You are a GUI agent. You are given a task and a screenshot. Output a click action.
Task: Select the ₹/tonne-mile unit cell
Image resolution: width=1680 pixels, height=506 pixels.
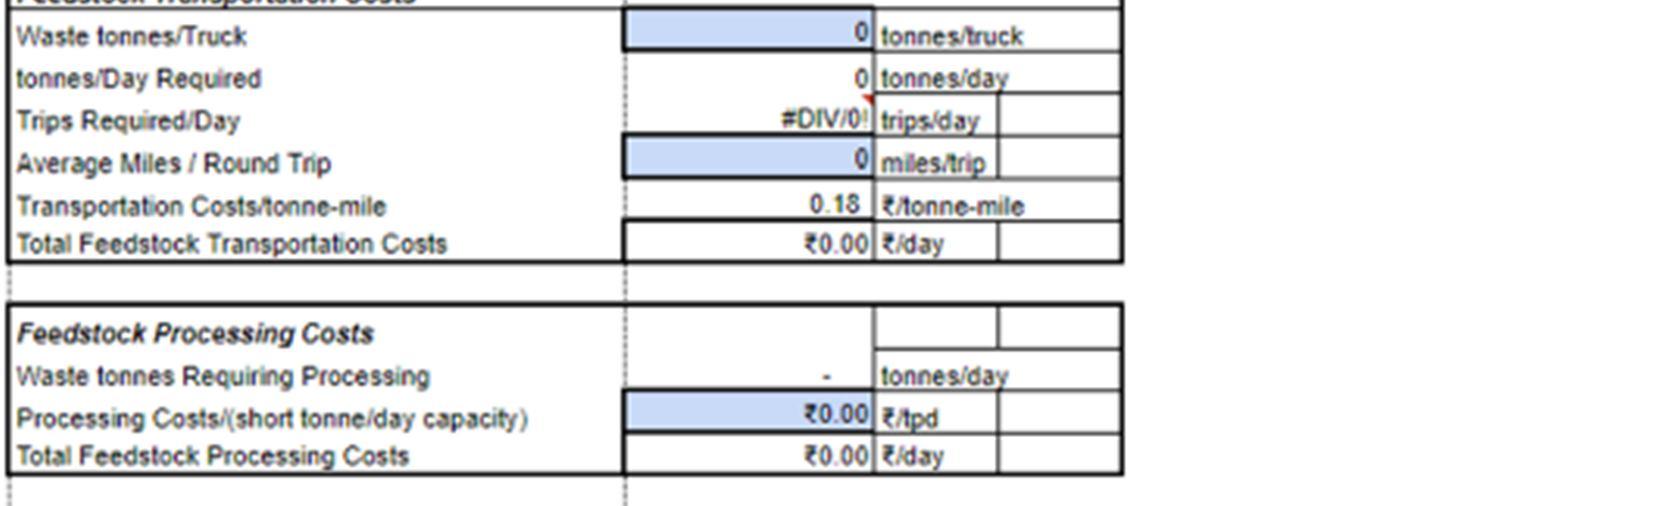pyautogui.click(x=997, y=202)
